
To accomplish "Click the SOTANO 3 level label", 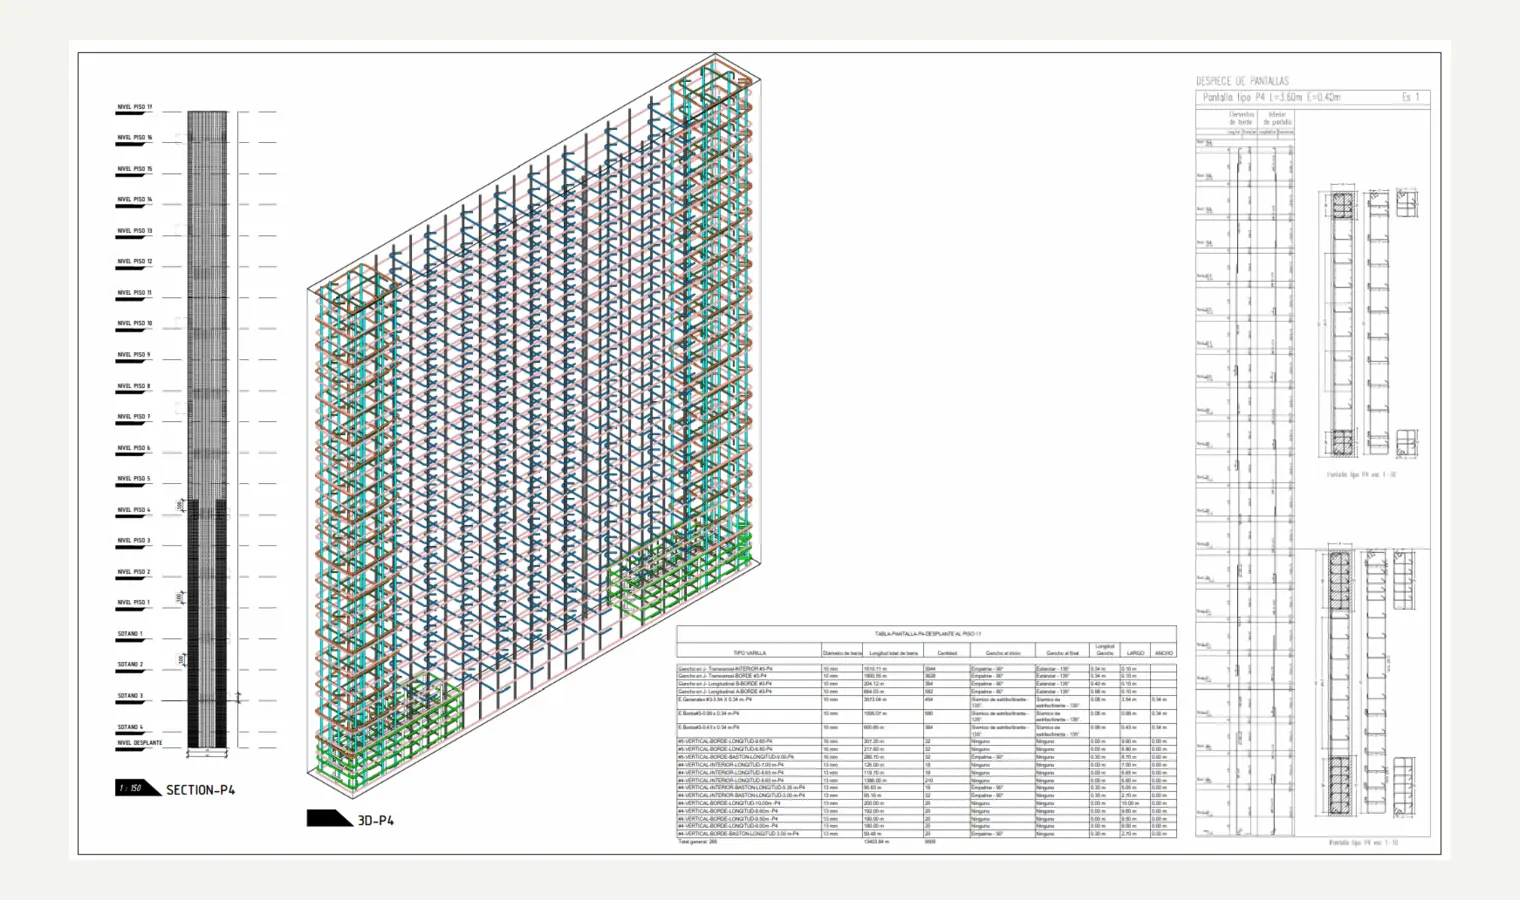I will pyautogui.click(x=130, y=696).
